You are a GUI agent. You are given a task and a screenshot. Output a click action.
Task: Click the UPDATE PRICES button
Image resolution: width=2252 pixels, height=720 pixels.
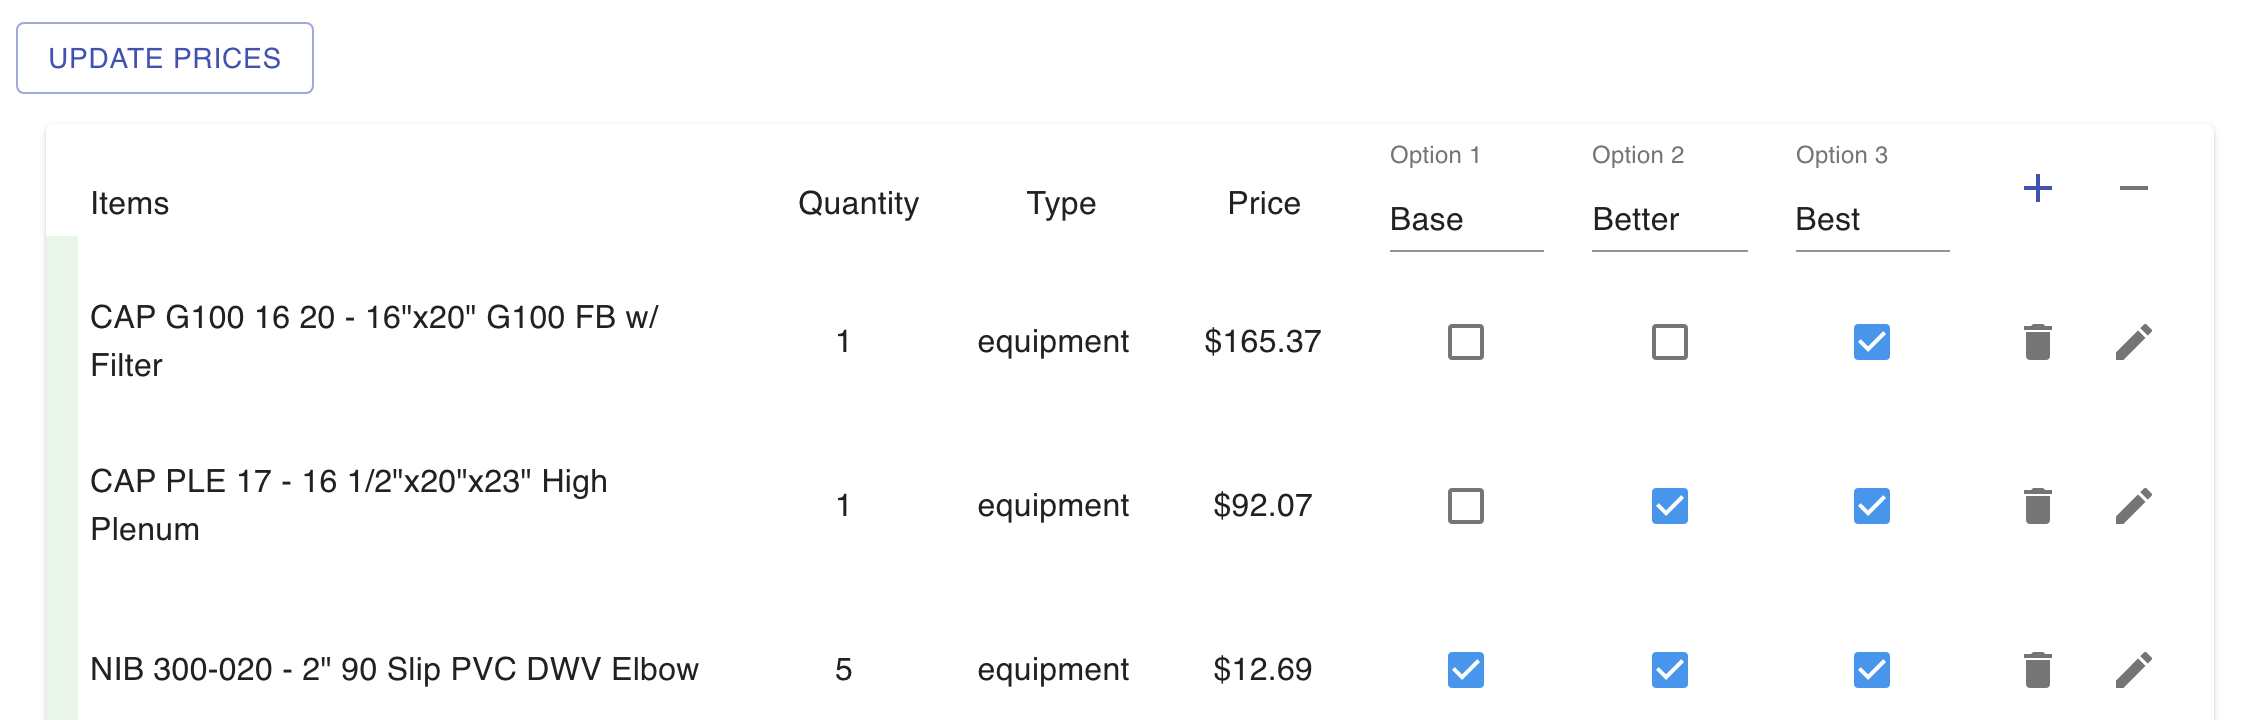(165, 58)
